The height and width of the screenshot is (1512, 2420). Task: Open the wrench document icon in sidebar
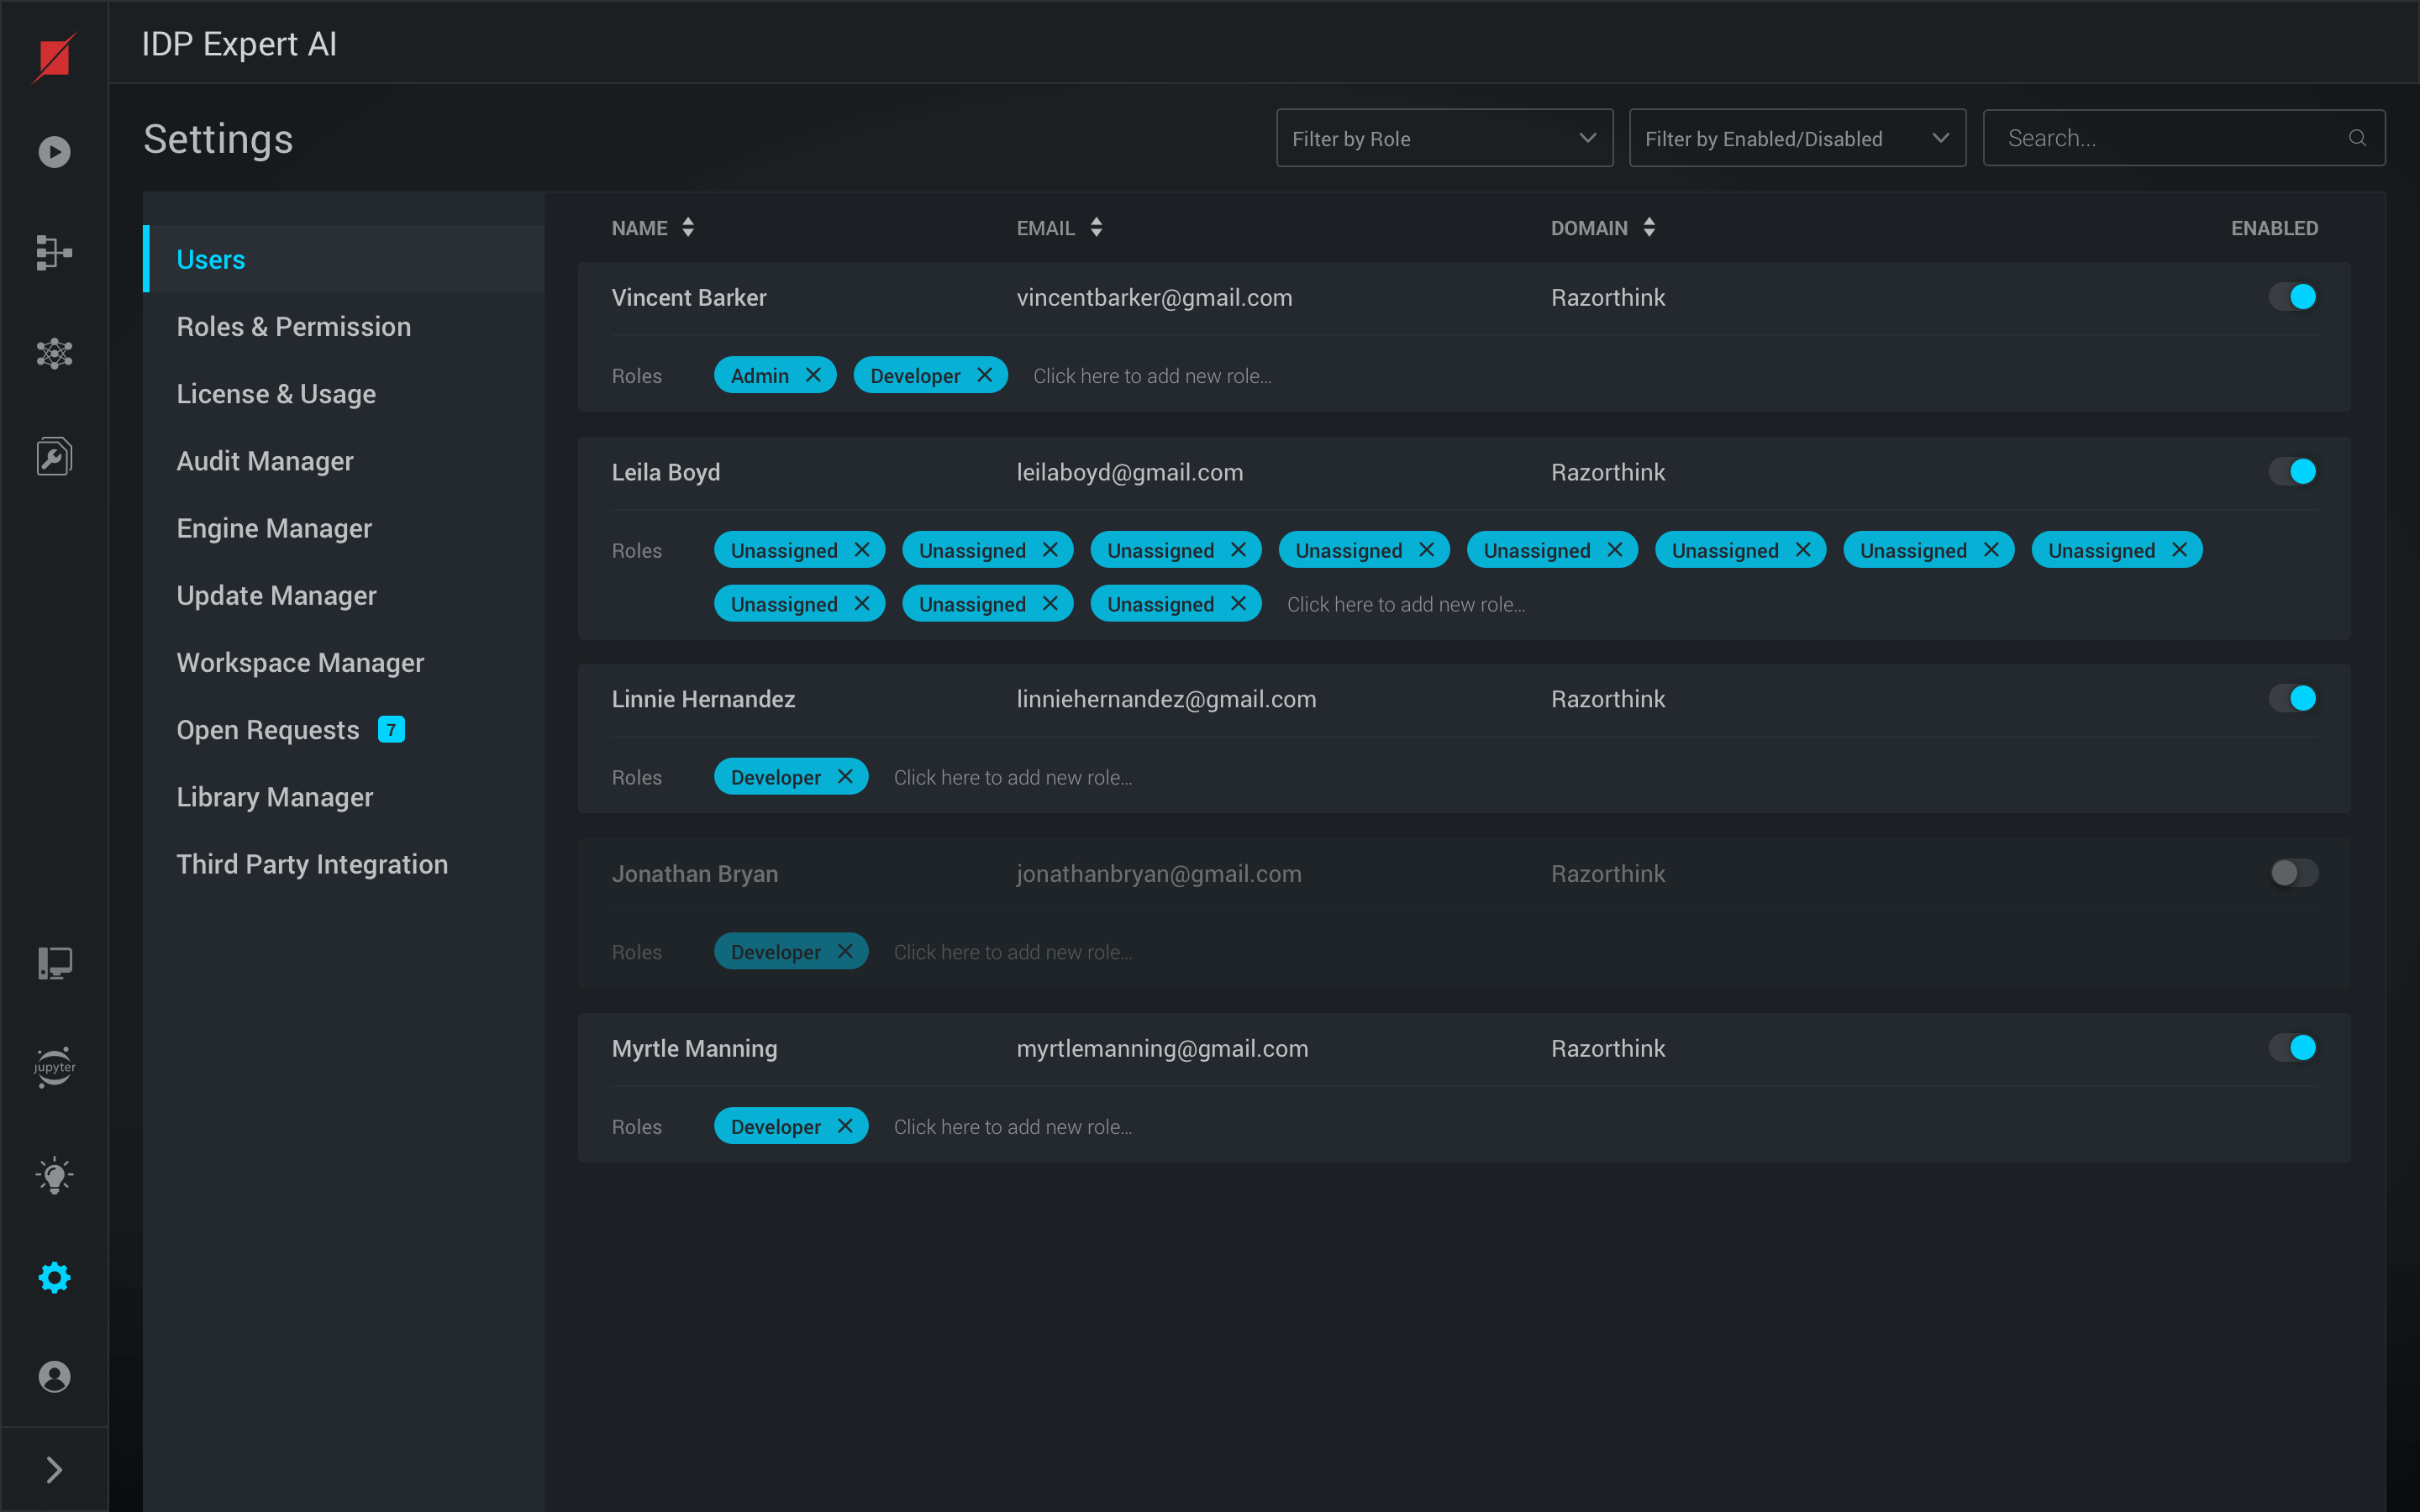click(x=54, y=456)
